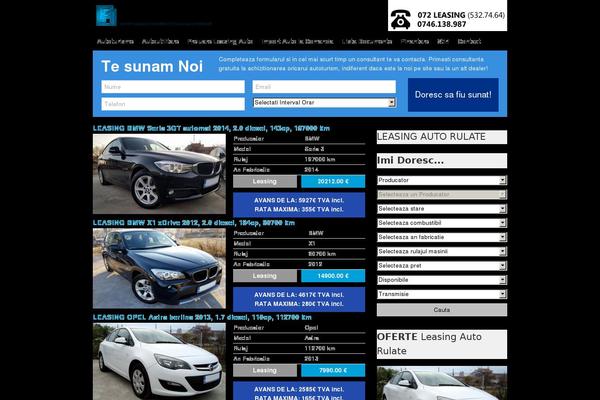Click the Telefon input field
The height and width of the screenshot is (400, 600).
click(x=173, y=104)
